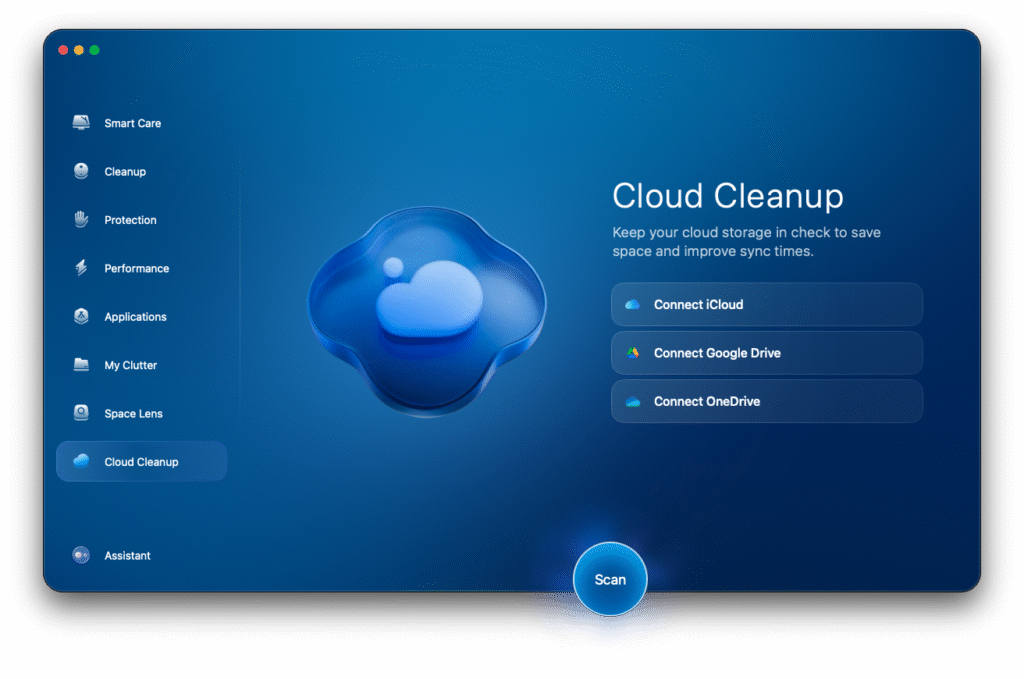
Task: Switch to the Cloud Cleanup section
Action: tap(141, 462)
